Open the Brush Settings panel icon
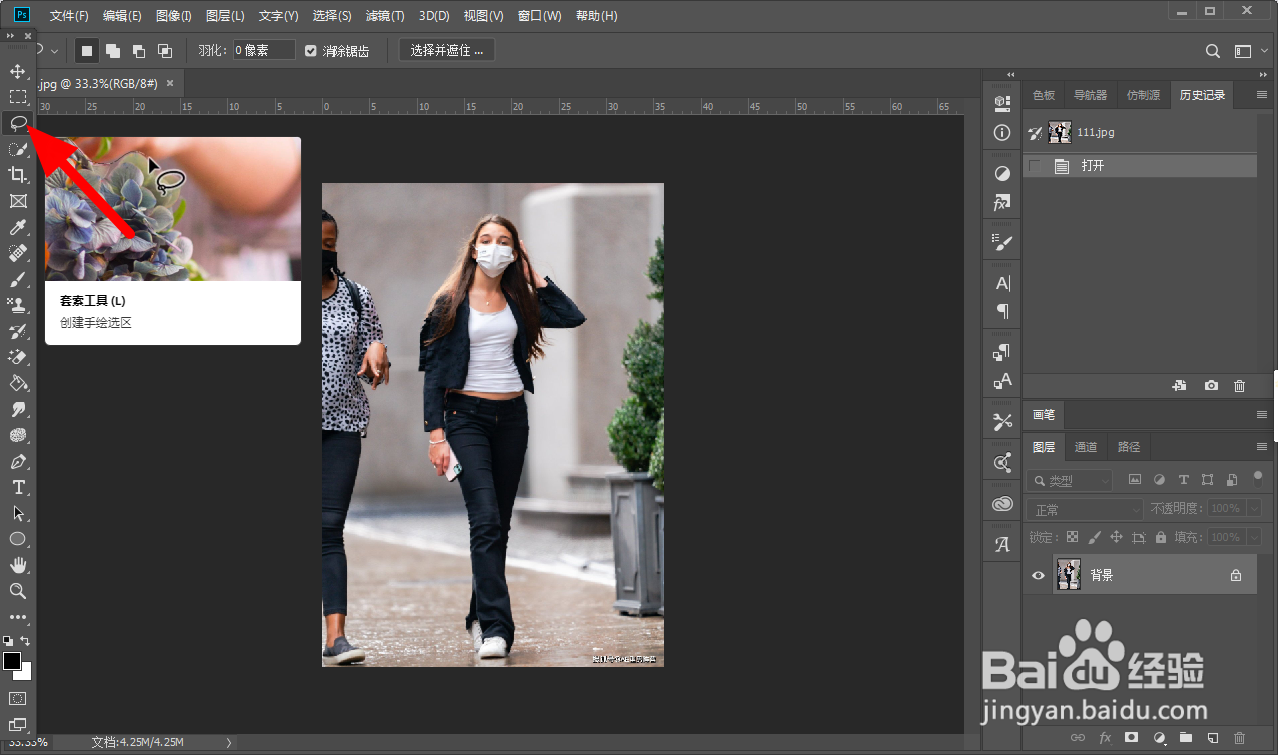Viewport: 1278px width, 755px height. coord(1002,242)
